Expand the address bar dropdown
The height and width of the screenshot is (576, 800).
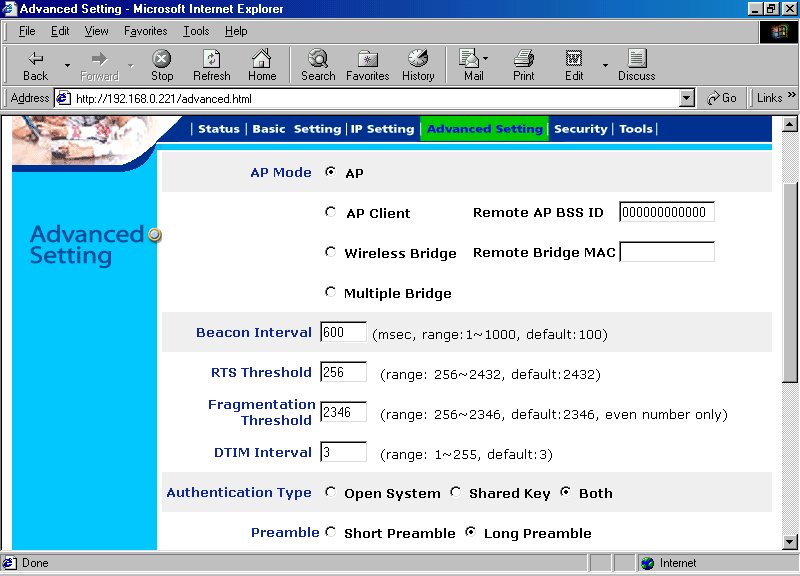click(686, 98)
